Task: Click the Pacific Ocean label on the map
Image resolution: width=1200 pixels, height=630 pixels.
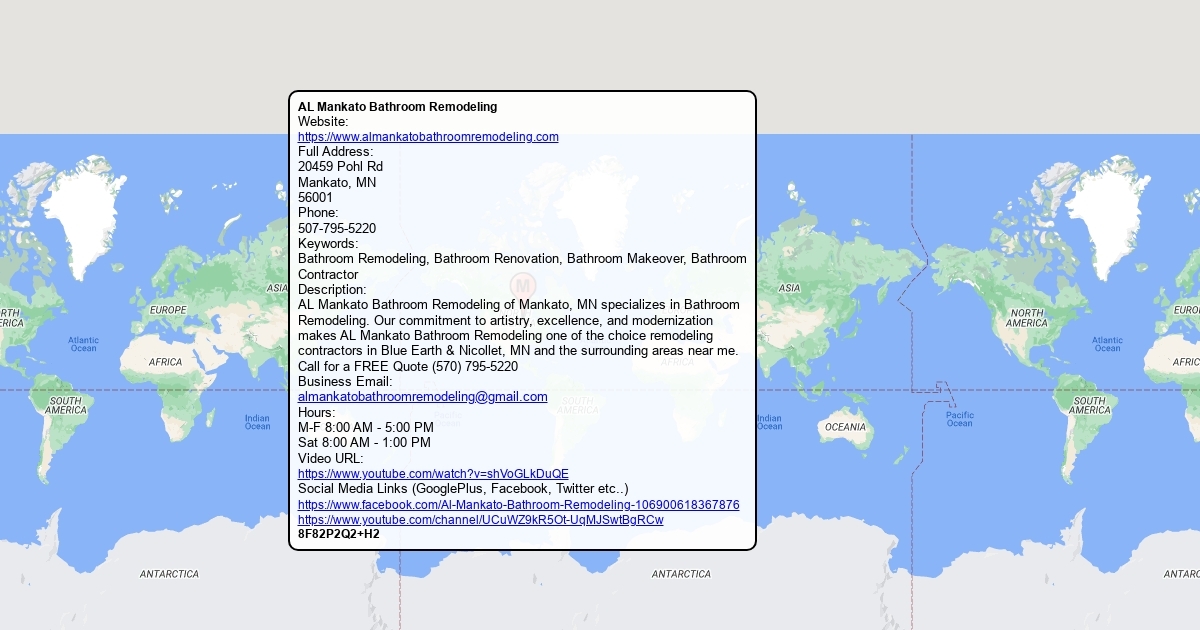Action: (960, 419)
